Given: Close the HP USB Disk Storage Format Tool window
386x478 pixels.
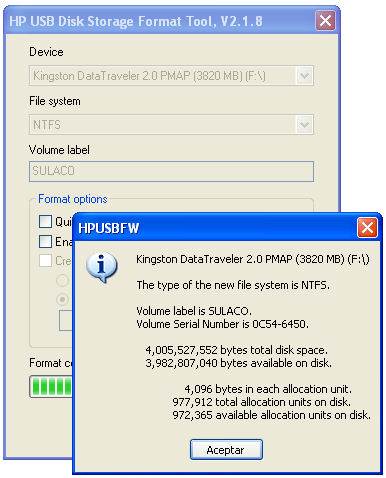Looking at the screenshot, I should coord(325,21).
